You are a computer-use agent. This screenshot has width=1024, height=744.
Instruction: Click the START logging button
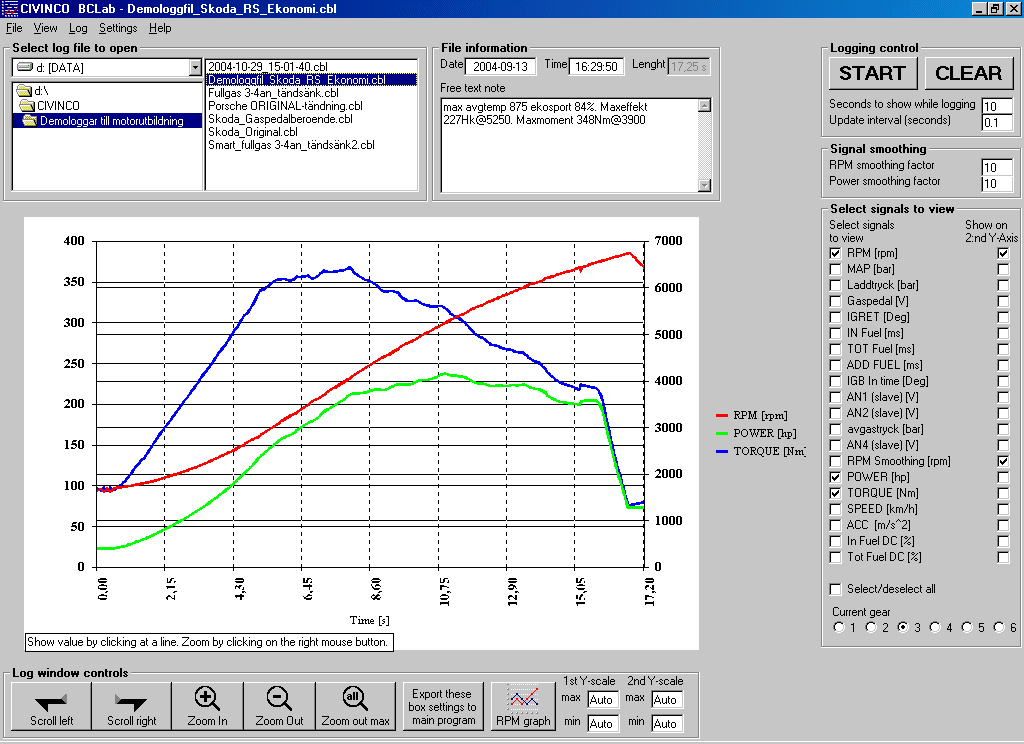[873, 73]
